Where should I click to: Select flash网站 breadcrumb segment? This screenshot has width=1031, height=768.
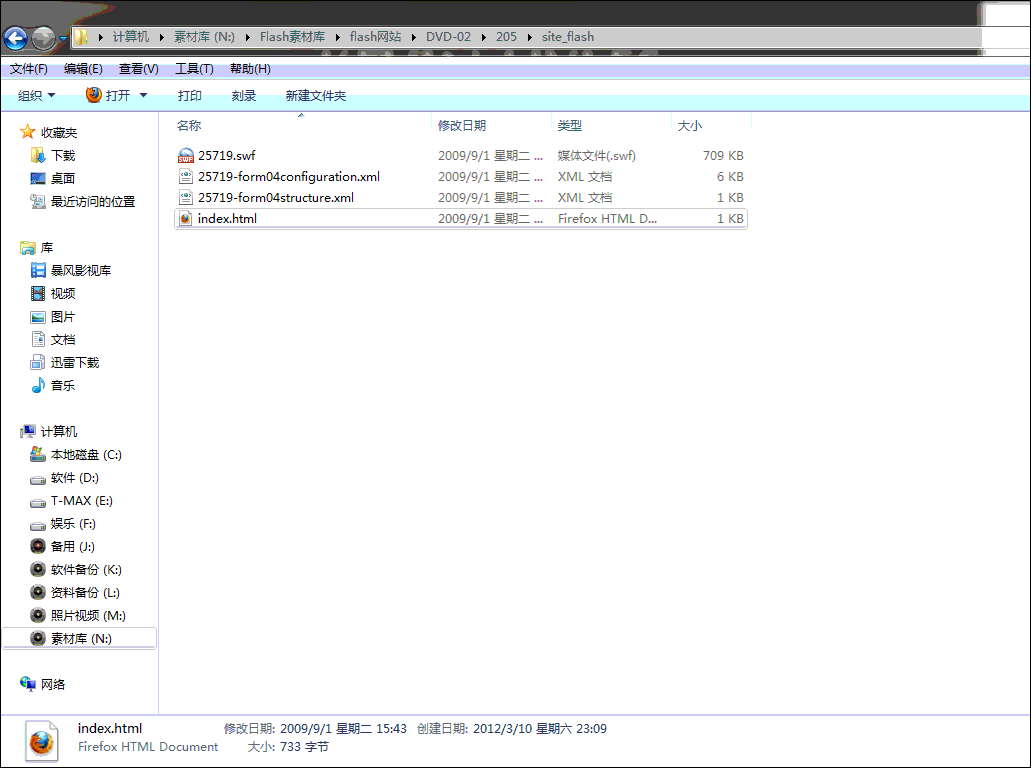375,37
